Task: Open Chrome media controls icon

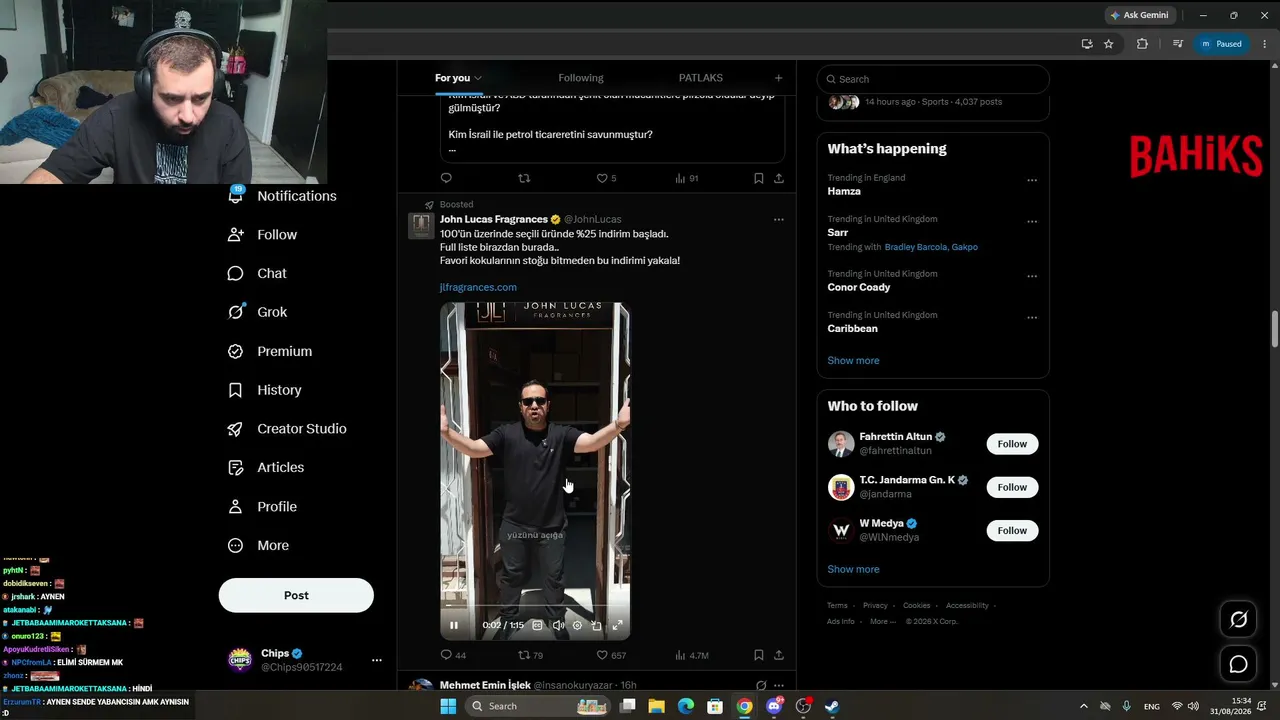Action: click(1178, 44)
